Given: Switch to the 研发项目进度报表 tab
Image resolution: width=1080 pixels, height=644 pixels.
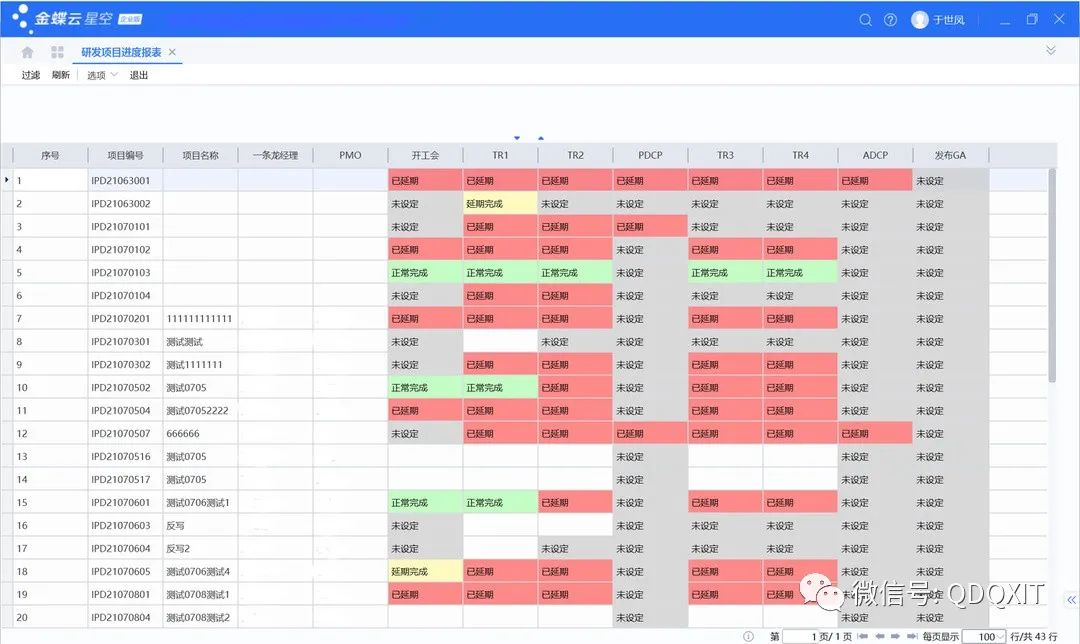Looking at the screenshot, I should 120,52.
